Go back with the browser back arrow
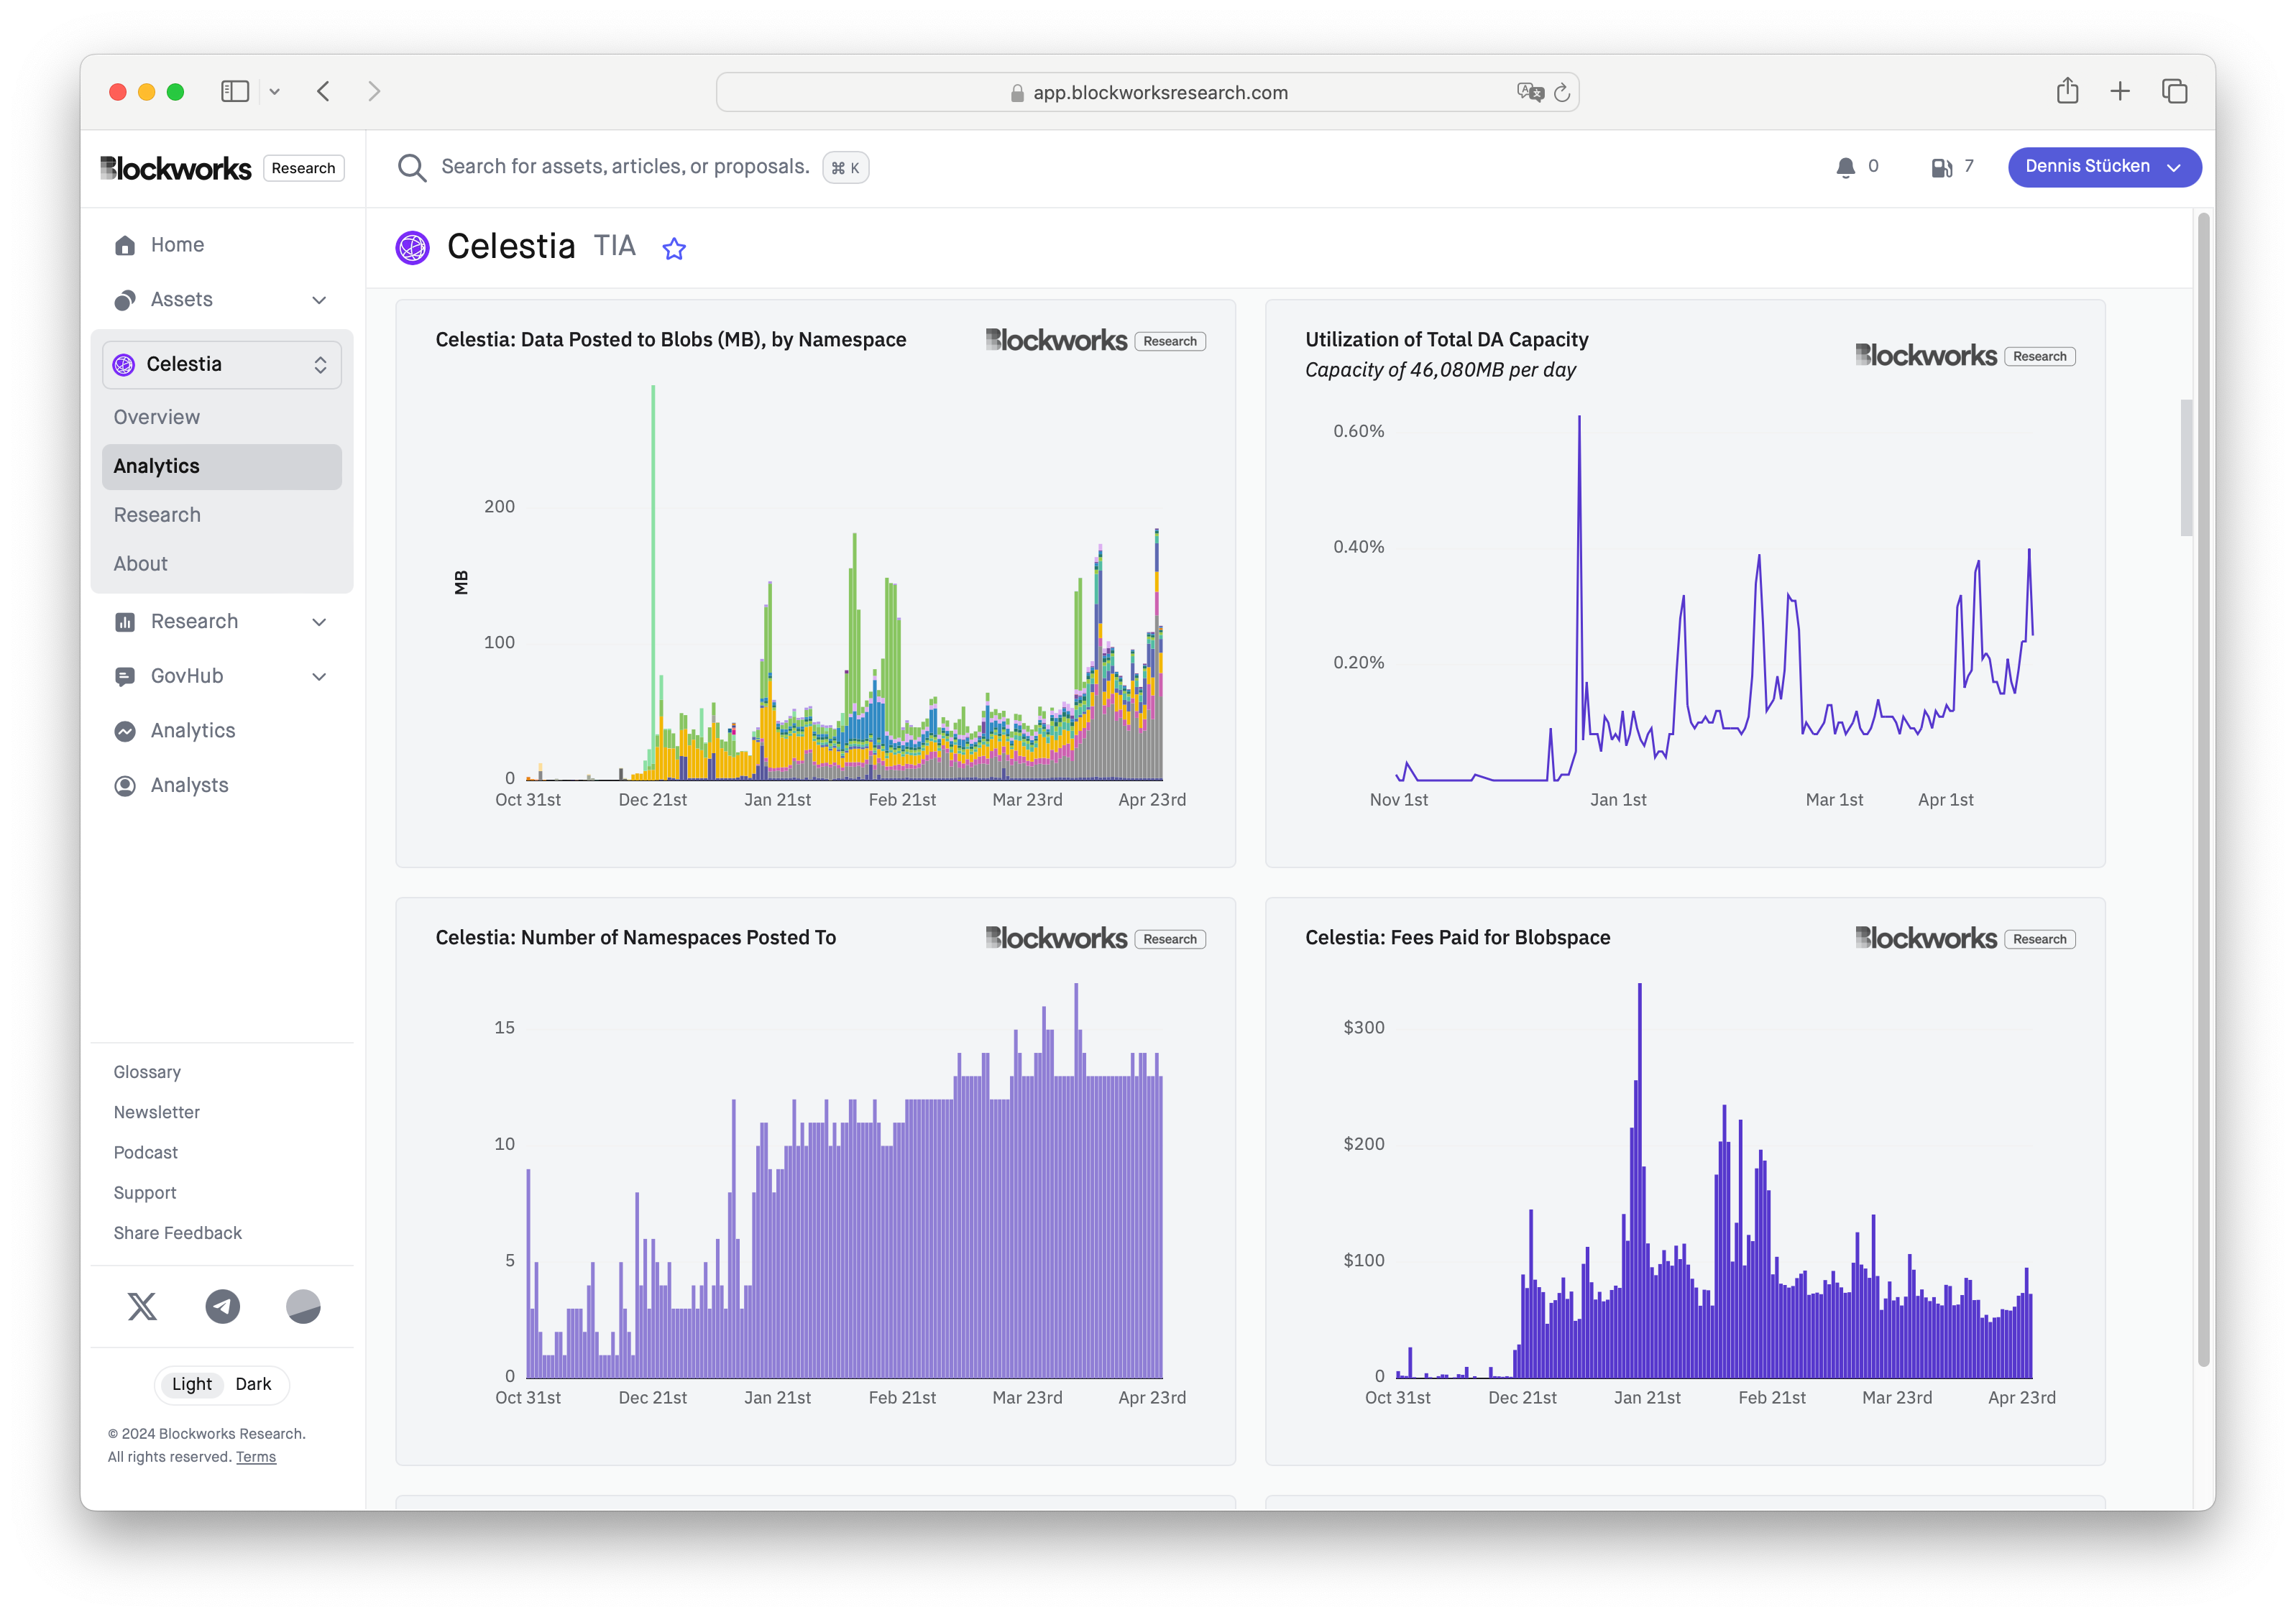Viewport: 2296px width, 1617px height. [x=323, y=92]
